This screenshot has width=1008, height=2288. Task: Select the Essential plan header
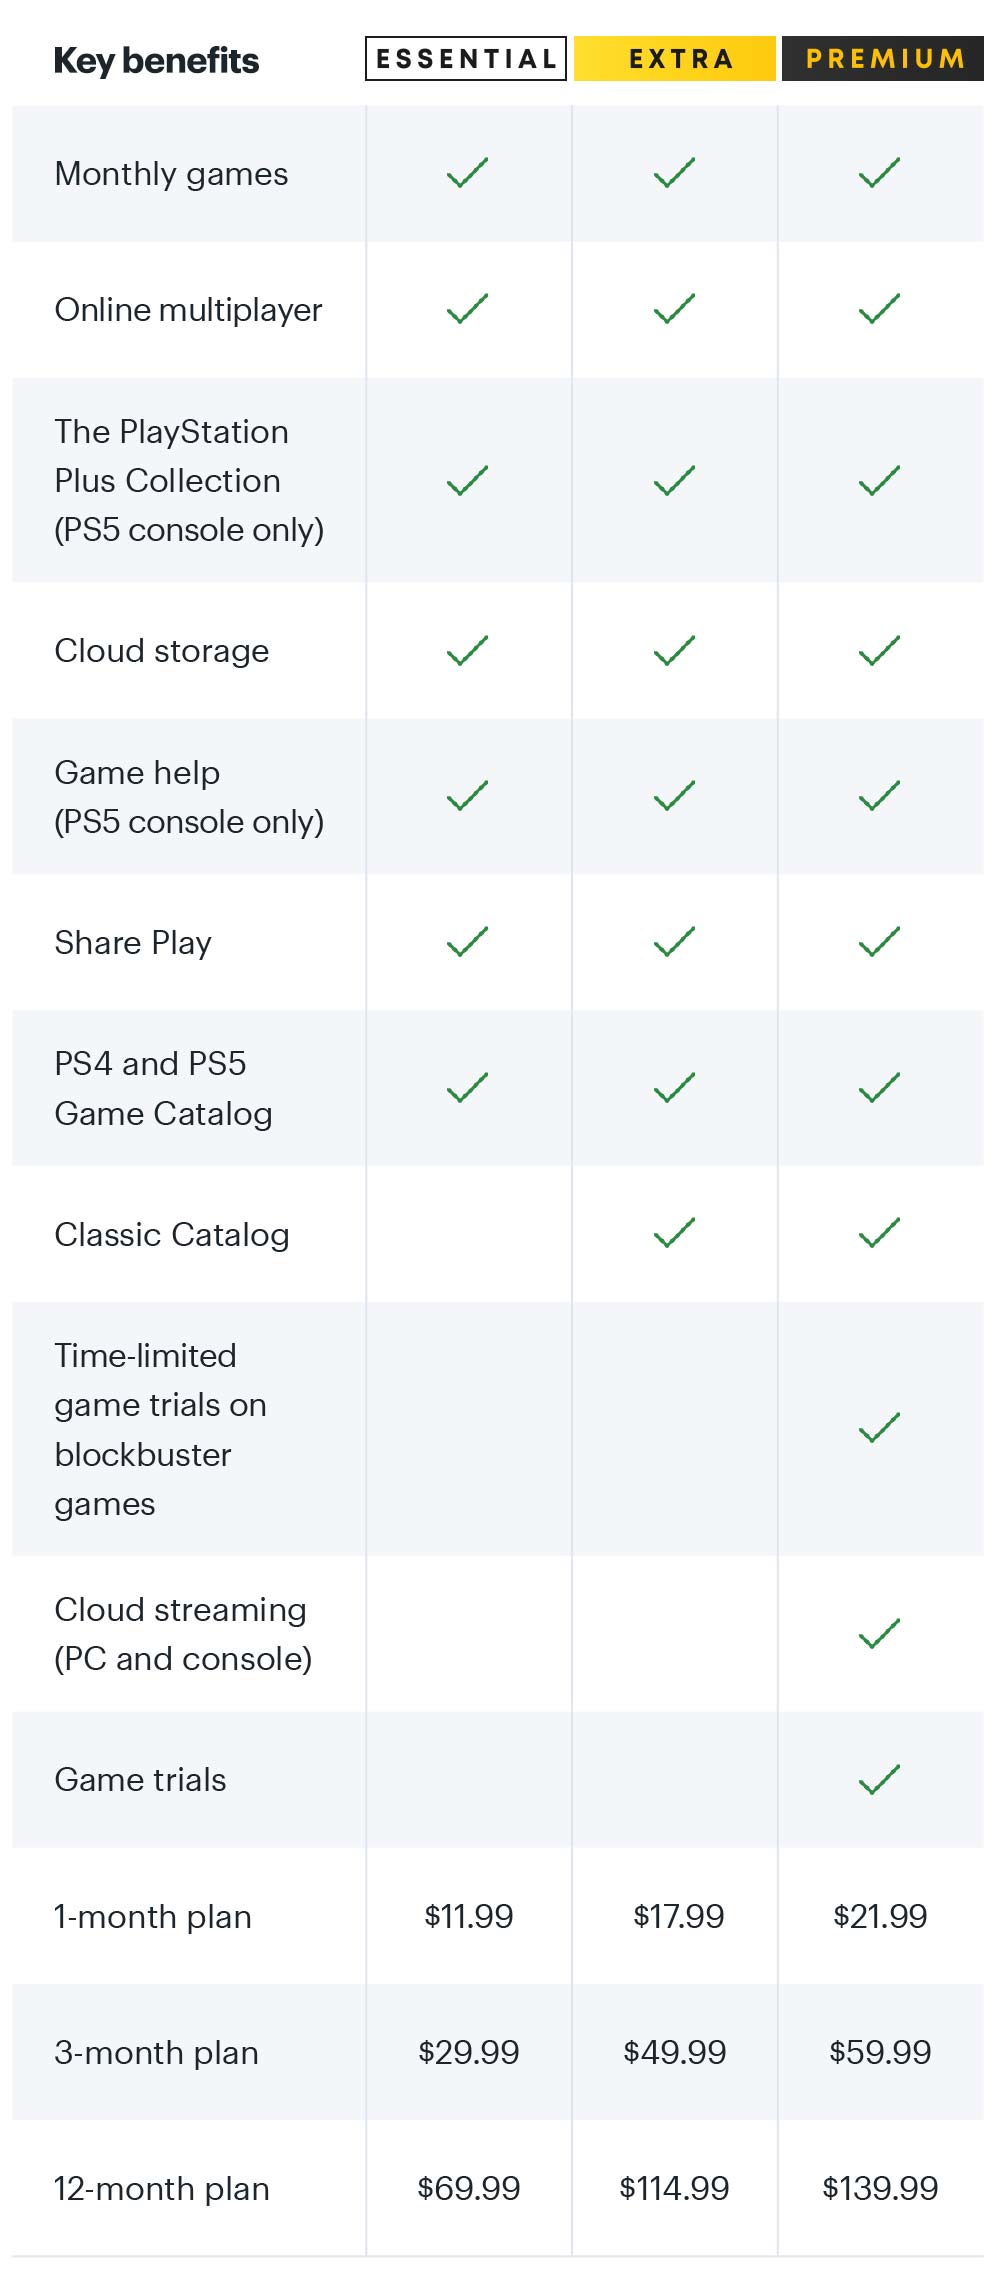tap(466, 59)
